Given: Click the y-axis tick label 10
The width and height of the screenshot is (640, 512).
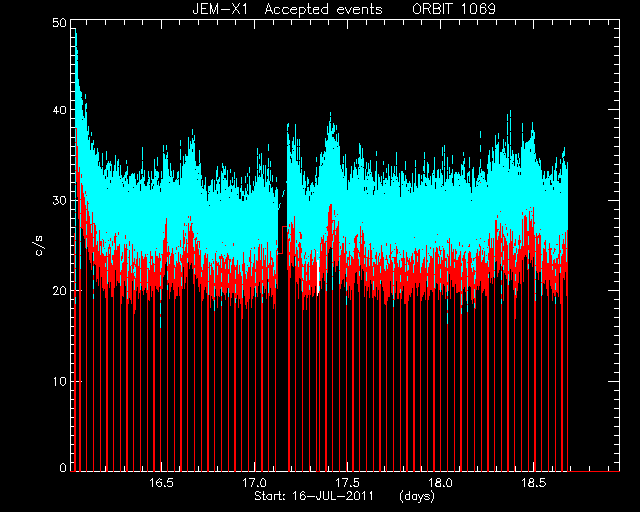Looking at the screenshot, I should (x=59, y=381).
